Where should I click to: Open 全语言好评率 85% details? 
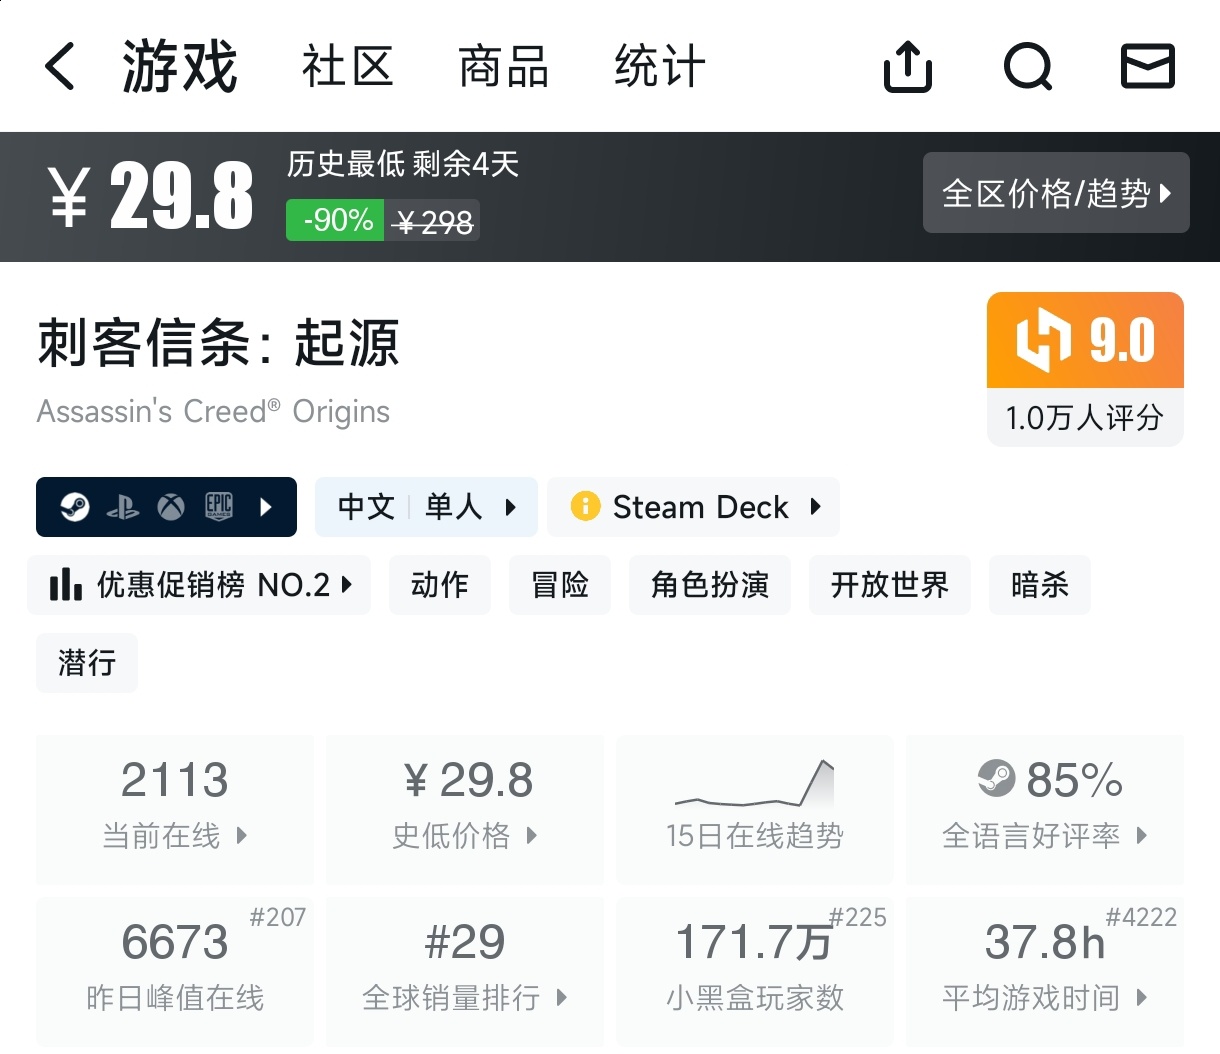click(x=1044, y=808)
